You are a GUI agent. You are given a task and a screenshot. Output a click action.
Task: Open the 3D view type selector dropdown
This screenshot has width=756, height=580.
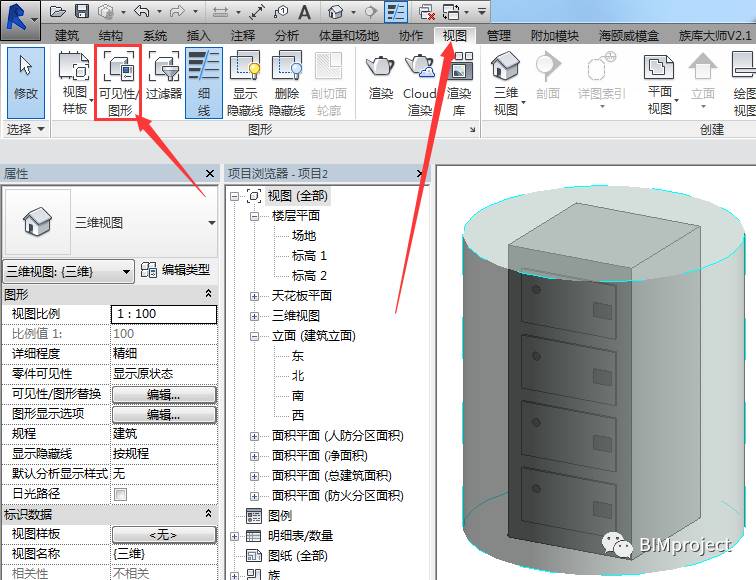[x=212, y=223]
